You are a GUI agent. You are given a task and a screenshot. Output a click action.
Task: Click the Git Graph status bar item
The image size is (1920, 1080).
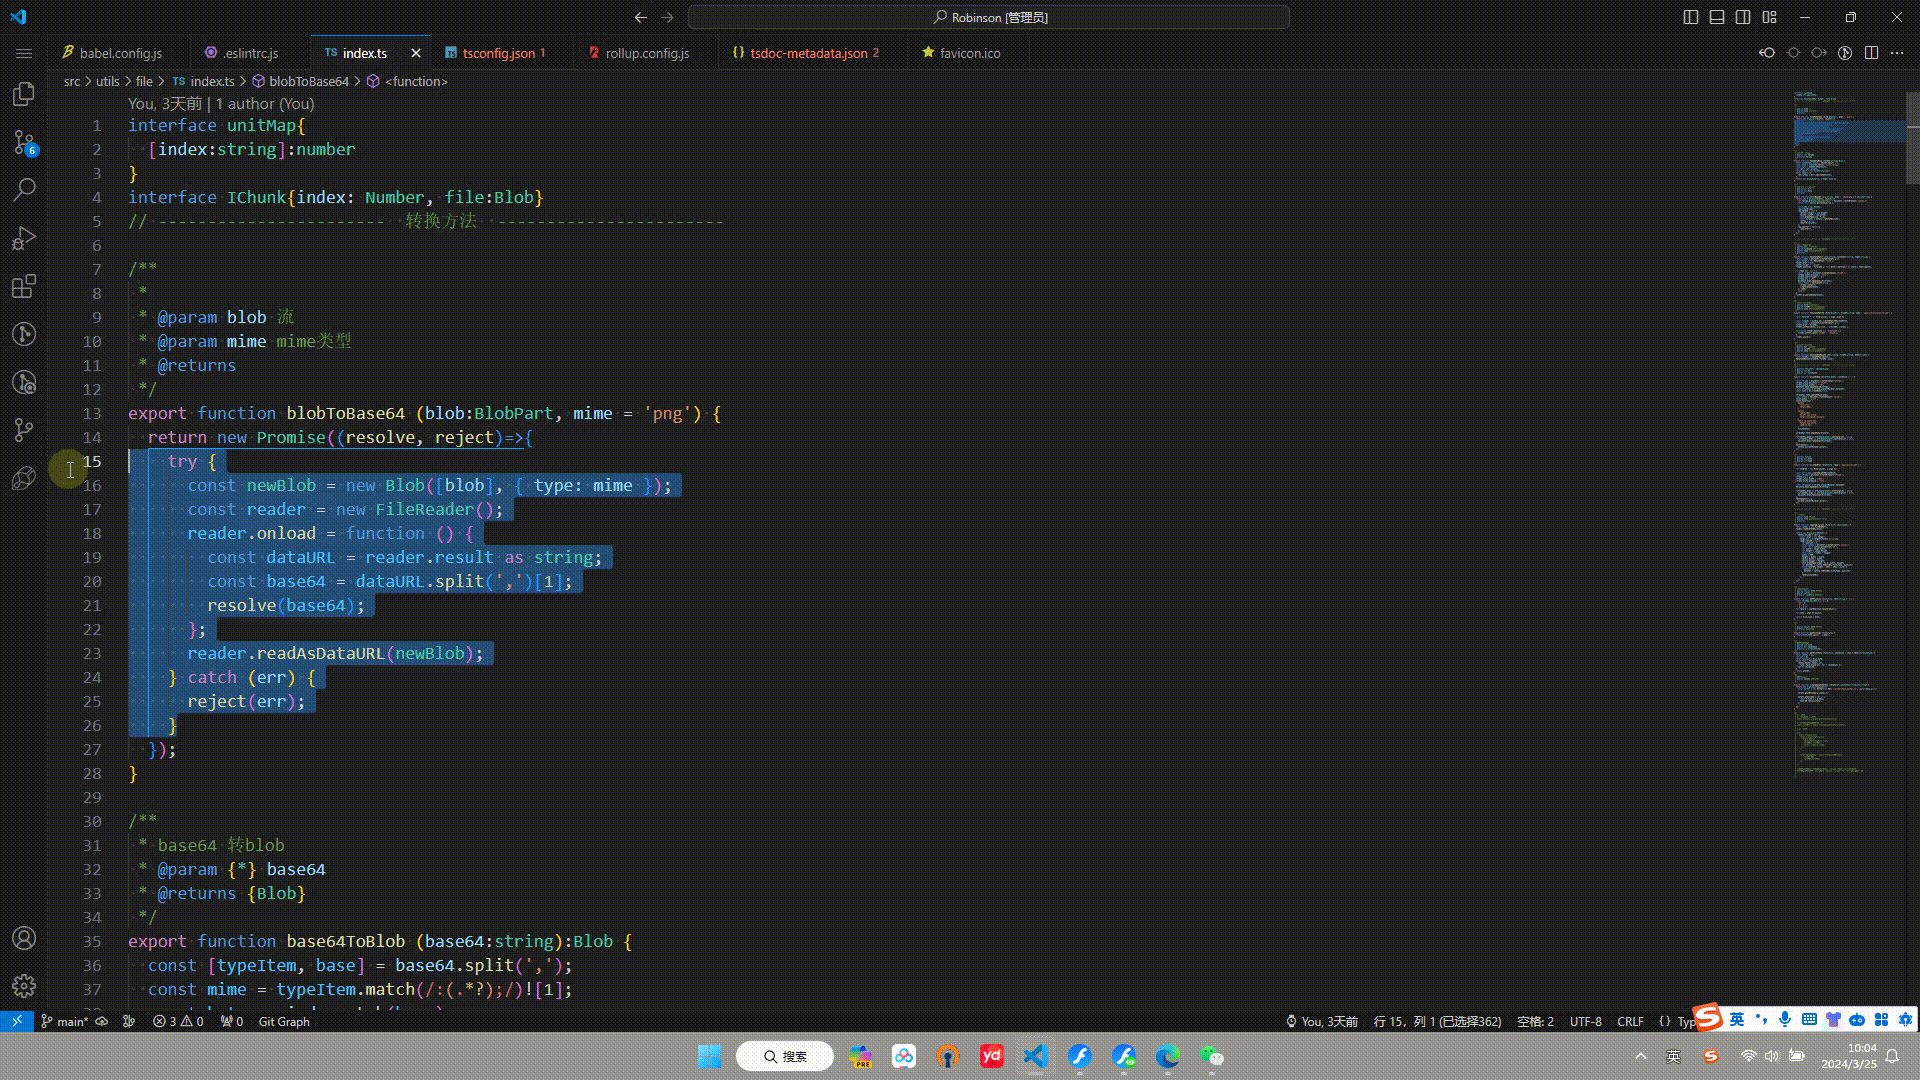pos(283,1021)
